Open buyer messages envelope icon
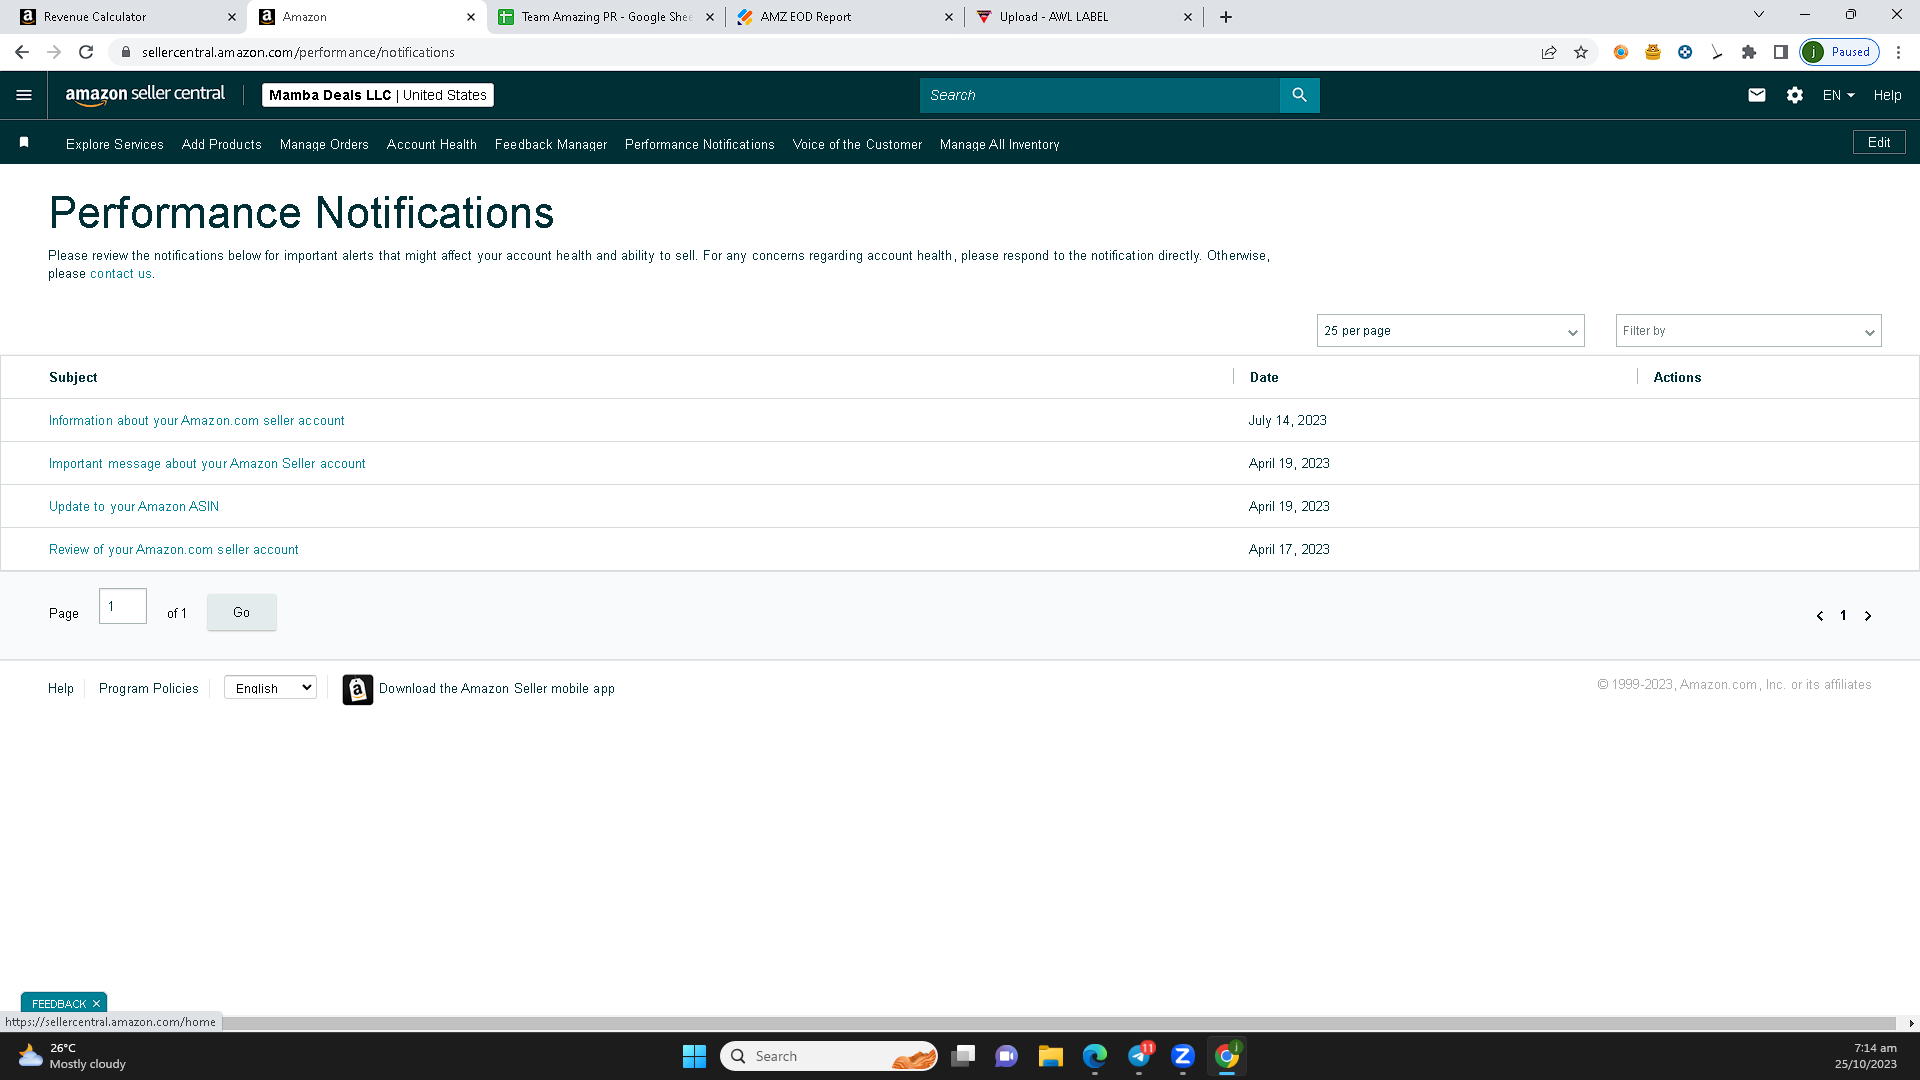 click(1757, 95)
